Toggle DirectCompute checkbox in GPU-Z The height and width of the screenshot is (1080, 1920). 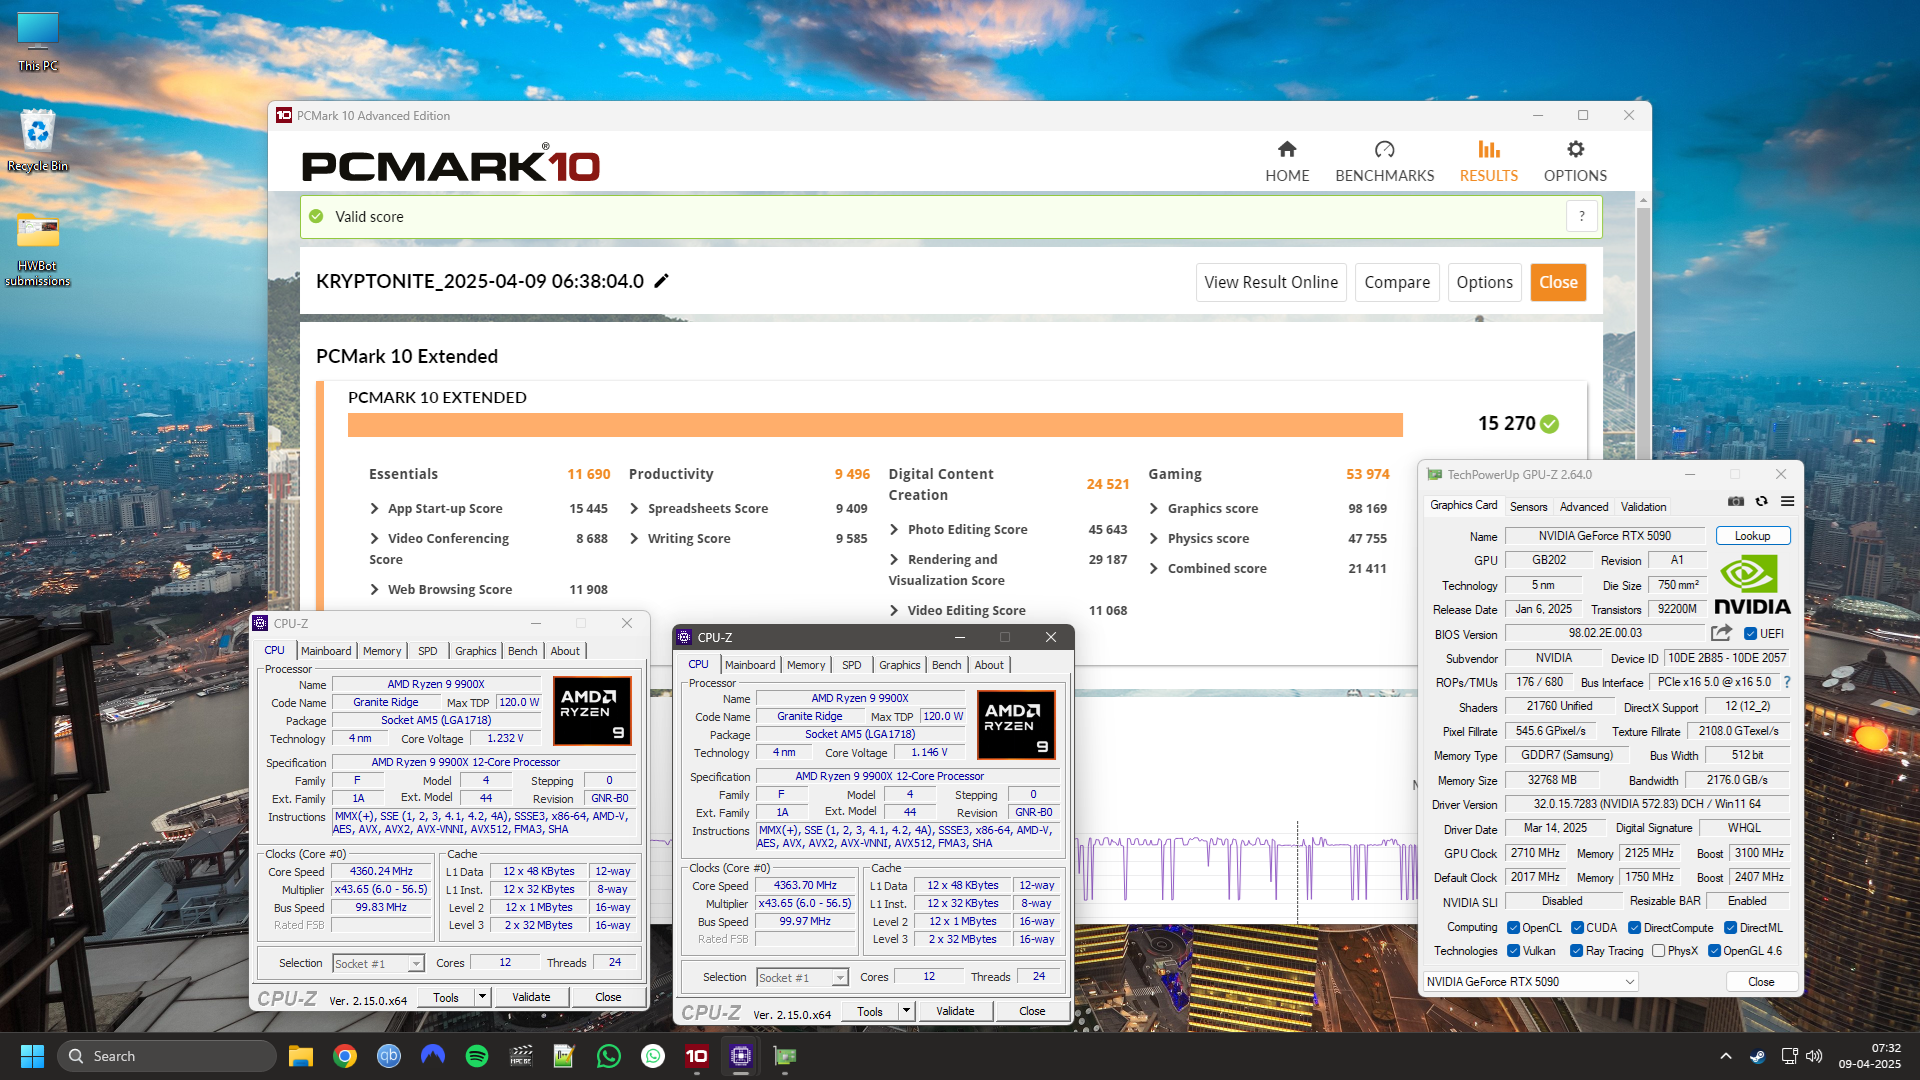[x=1634, y=927]
